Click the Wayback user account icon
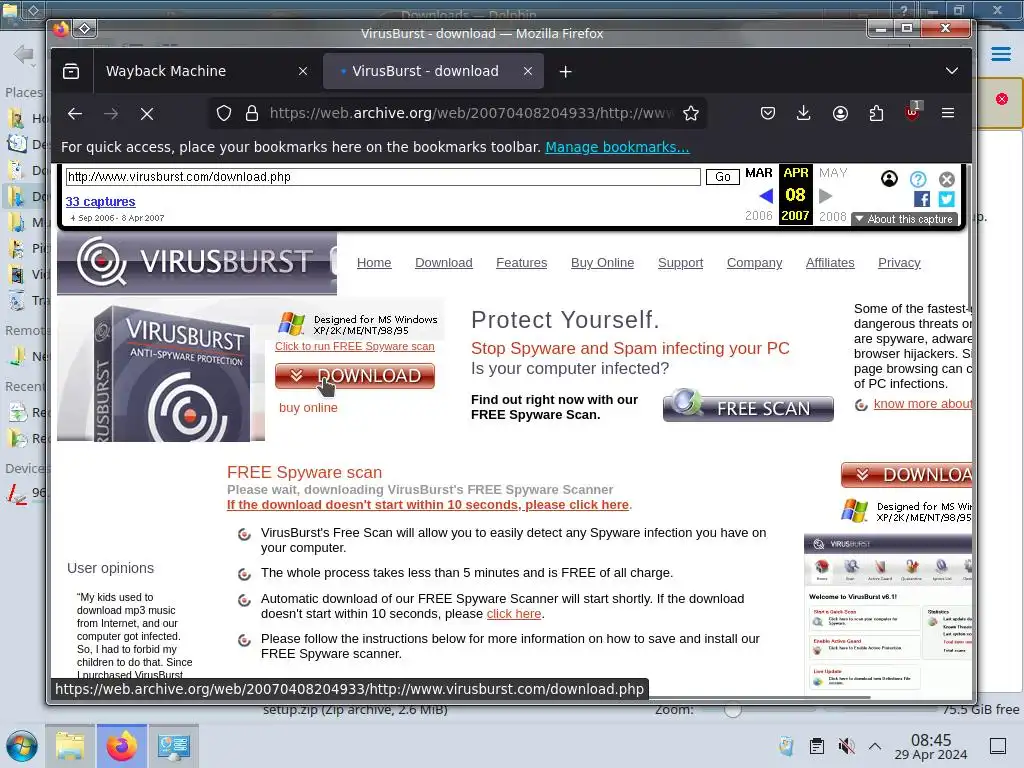The width and height of the screenshot is (1024, 768). click(x=889, y=179)
